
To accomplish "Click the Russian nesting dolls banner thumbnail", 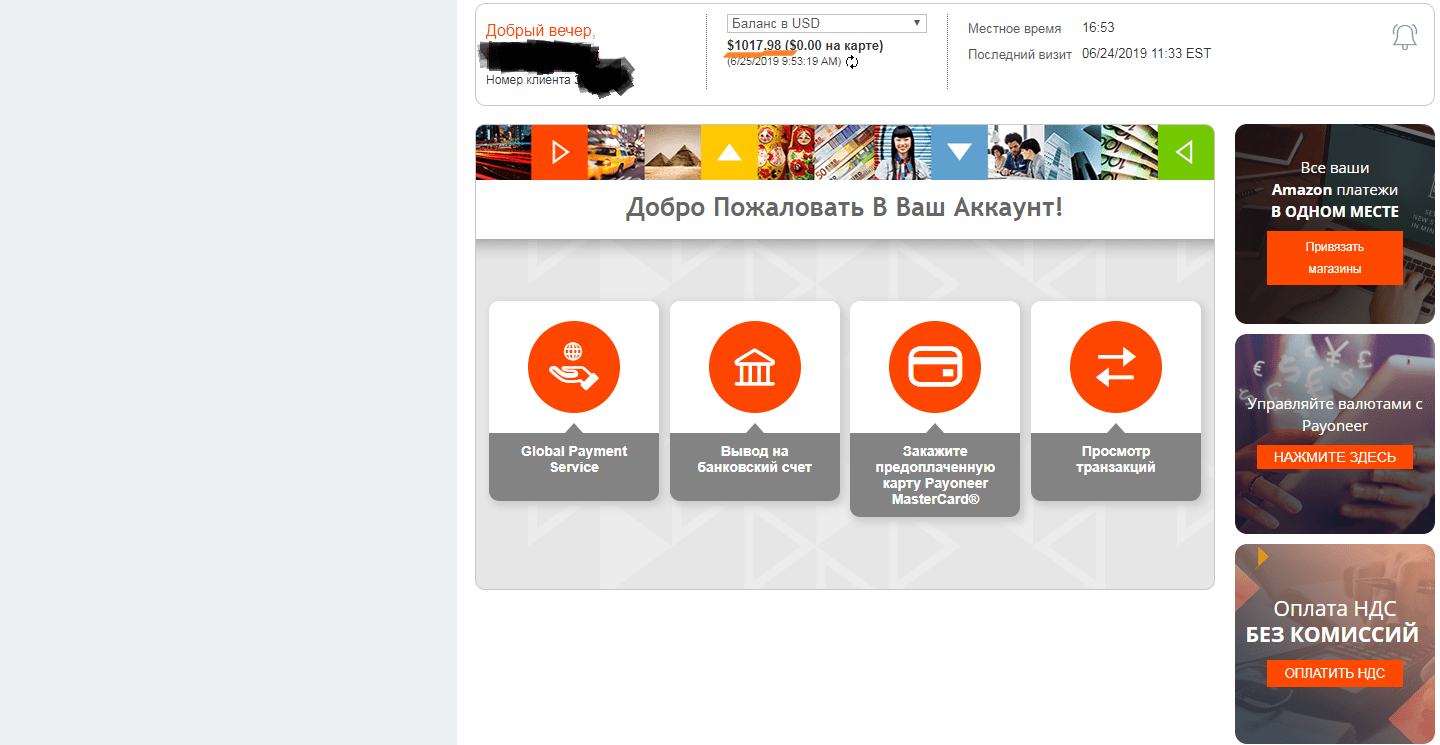I will (x=786, y=152).
